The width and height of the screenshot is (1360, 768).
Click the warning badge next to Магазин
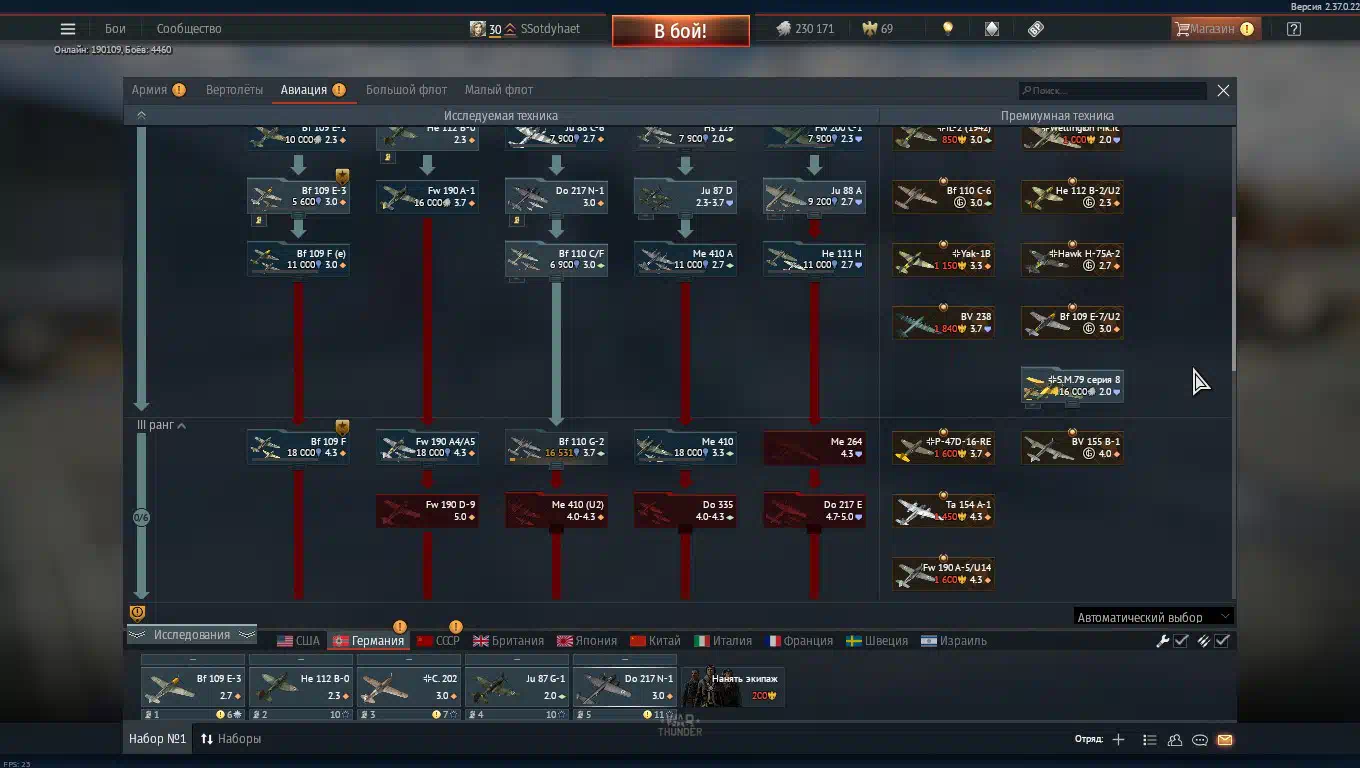click(x=1247, y=29)
